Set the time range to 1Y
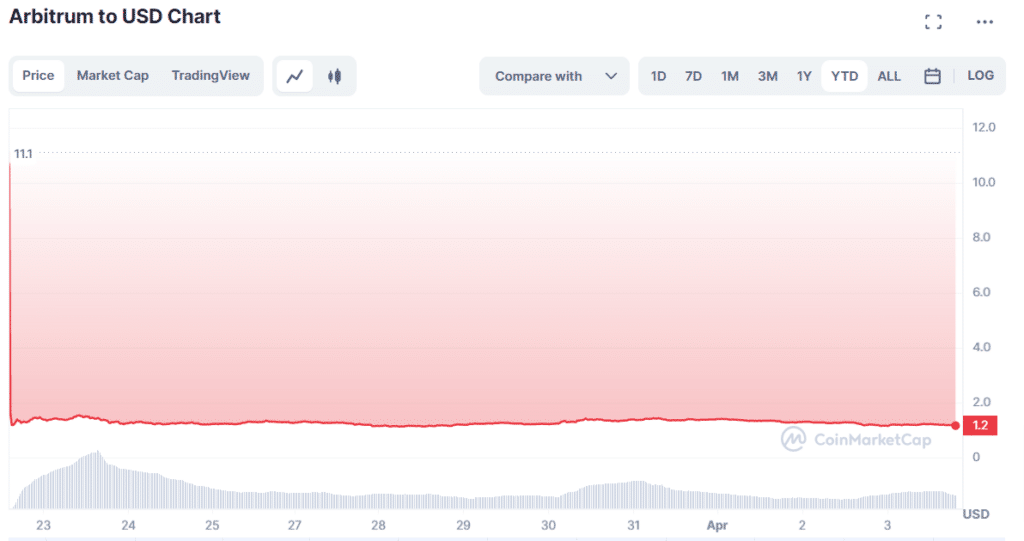 (804, 76)
